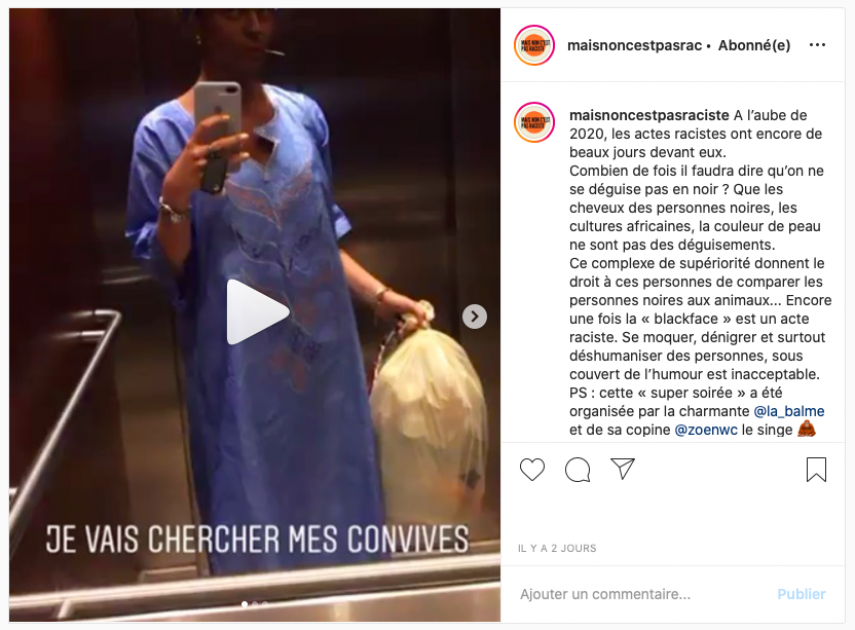Share post with paper plane icon

pyautogui.click(x=622, y=469)
